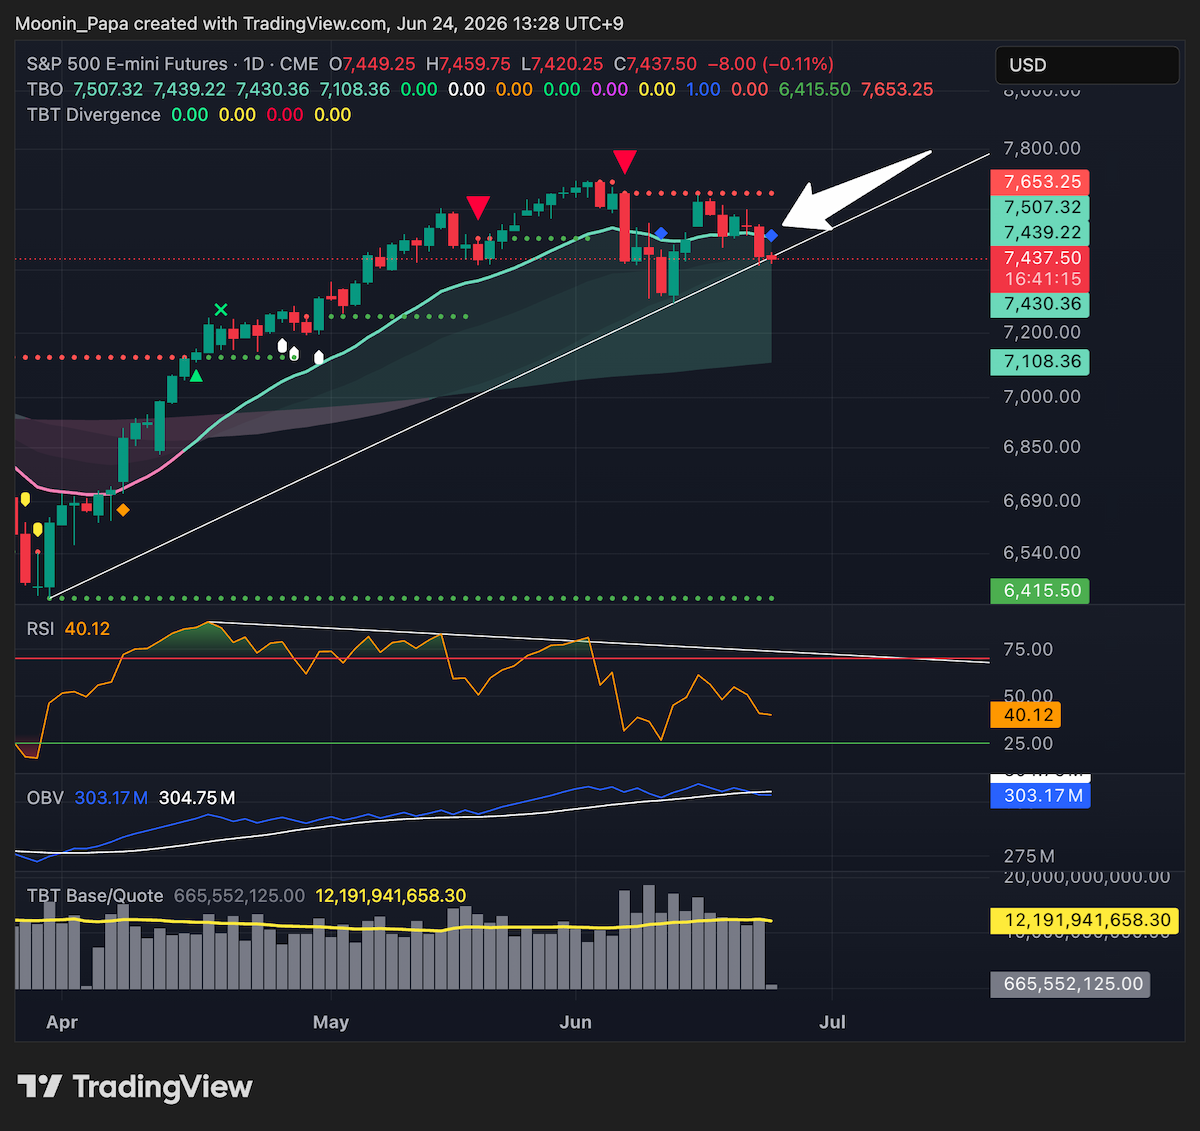The image size is (1200, 1131).
Task: Click Jul on the time axis
Action: (x=832, y=1021)
